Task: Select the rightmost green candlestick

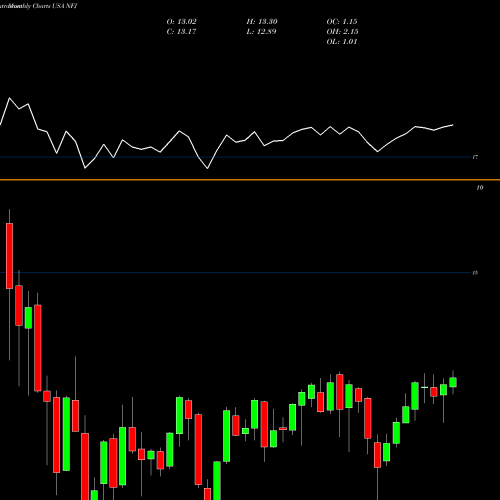Action: [453, 382]
